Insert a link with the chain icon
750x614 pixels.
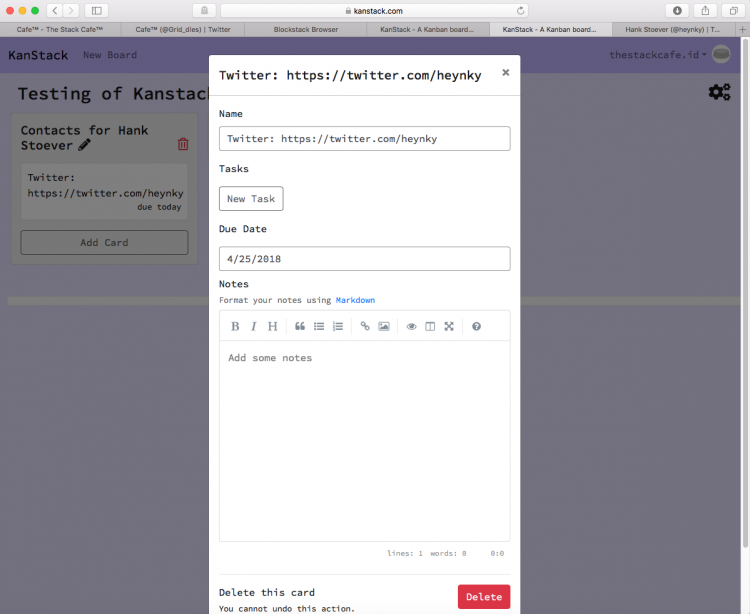click(365, 326)
